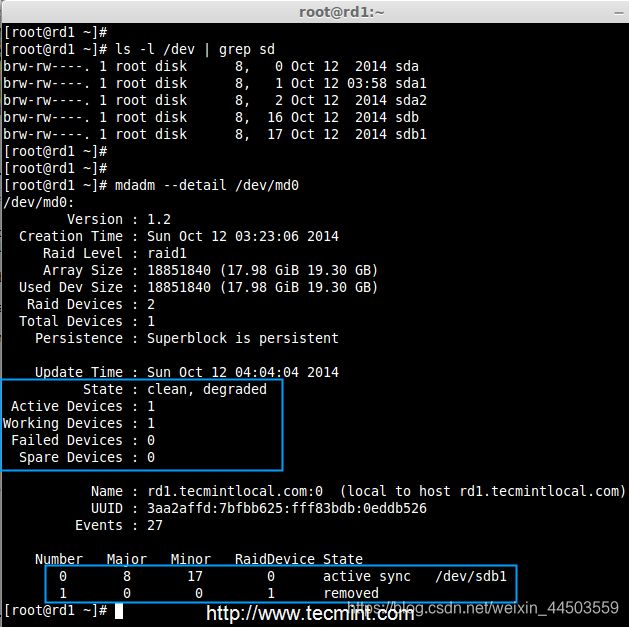This screenshot has width=629, height=627.
Task: Click the Used Dev Size value line
Action: click(262, 287)
